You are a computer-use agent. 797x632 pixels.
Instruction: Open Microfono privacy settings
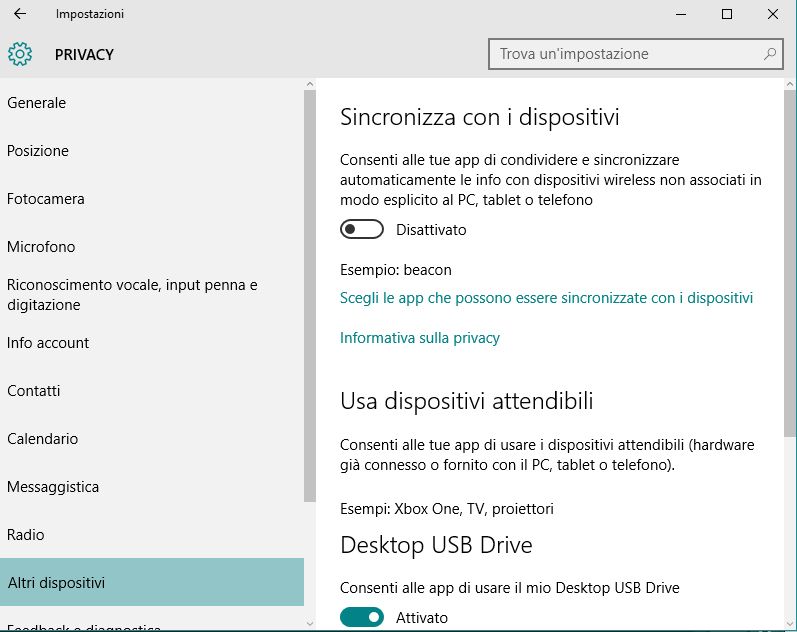(x=41, y=247)
